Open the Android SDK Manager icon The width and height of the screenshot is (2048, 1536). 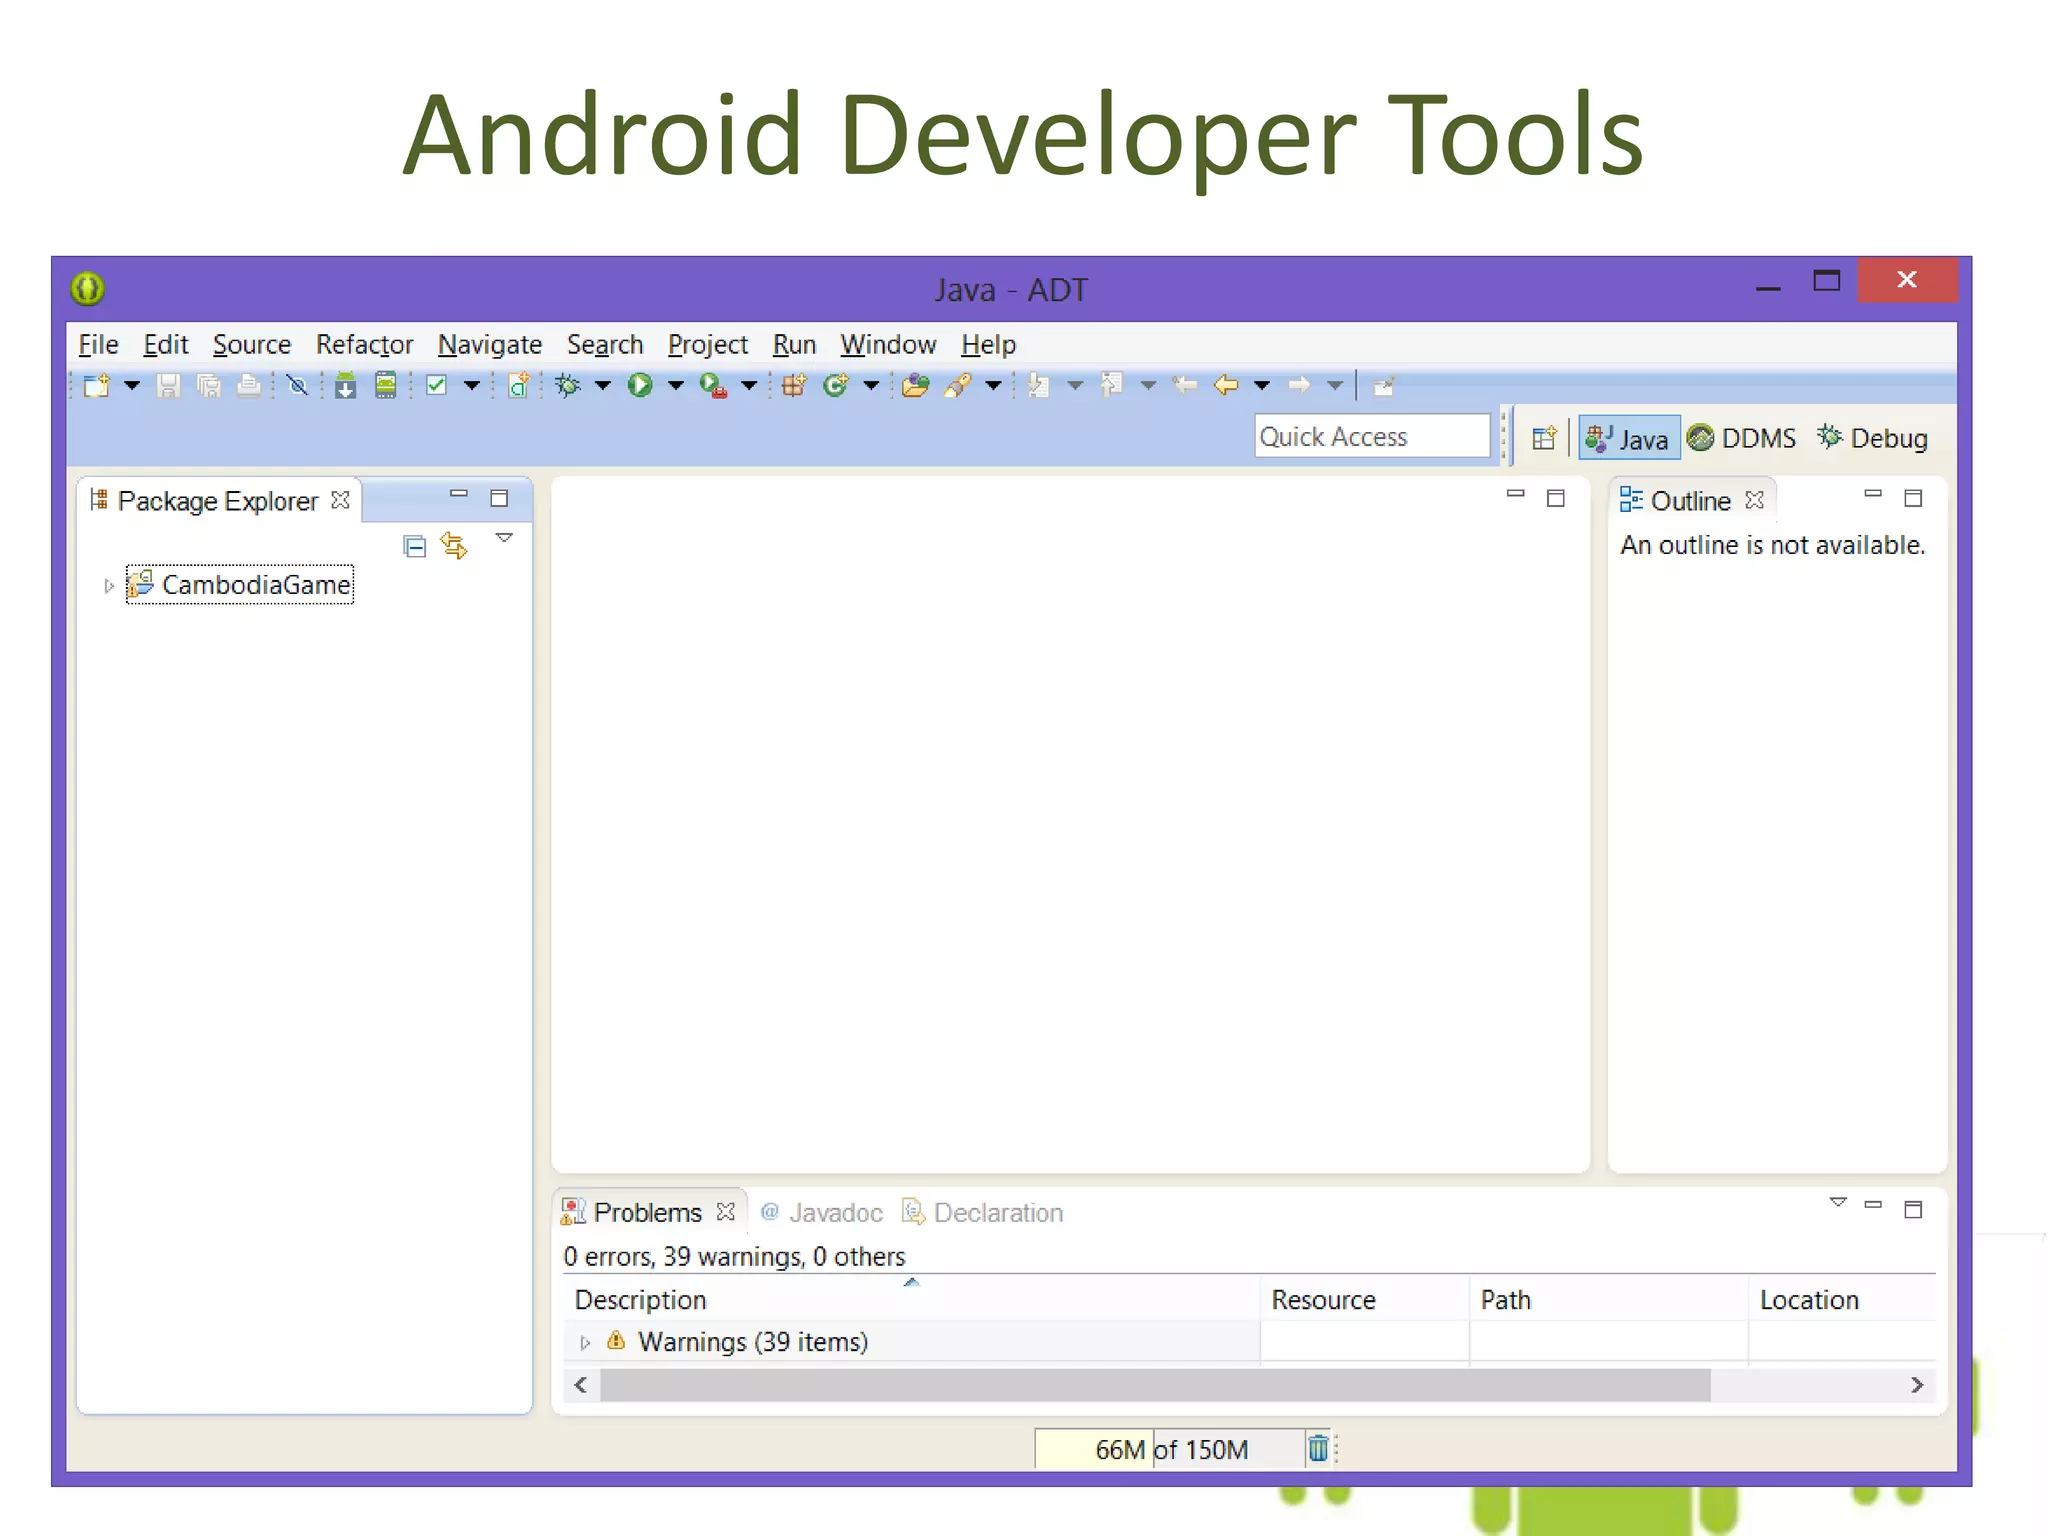(345, 385)
